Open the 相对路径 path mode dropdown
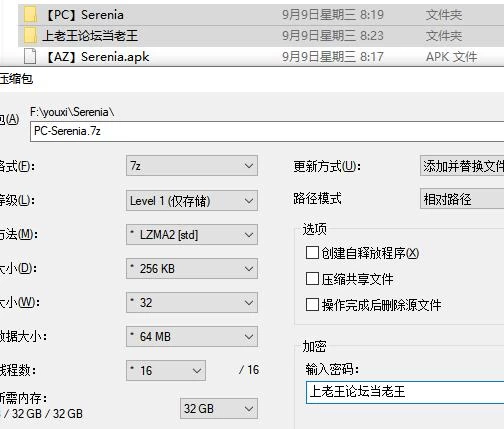 [x=462, y=199]
